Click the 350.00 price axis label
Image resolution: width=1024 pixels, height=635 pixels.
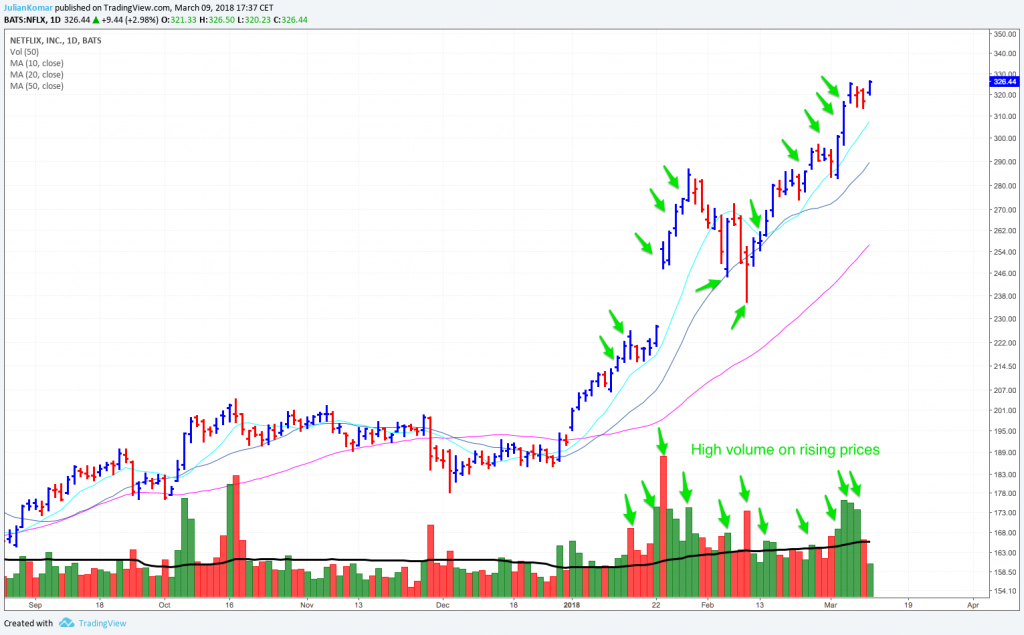(1005, 34)
